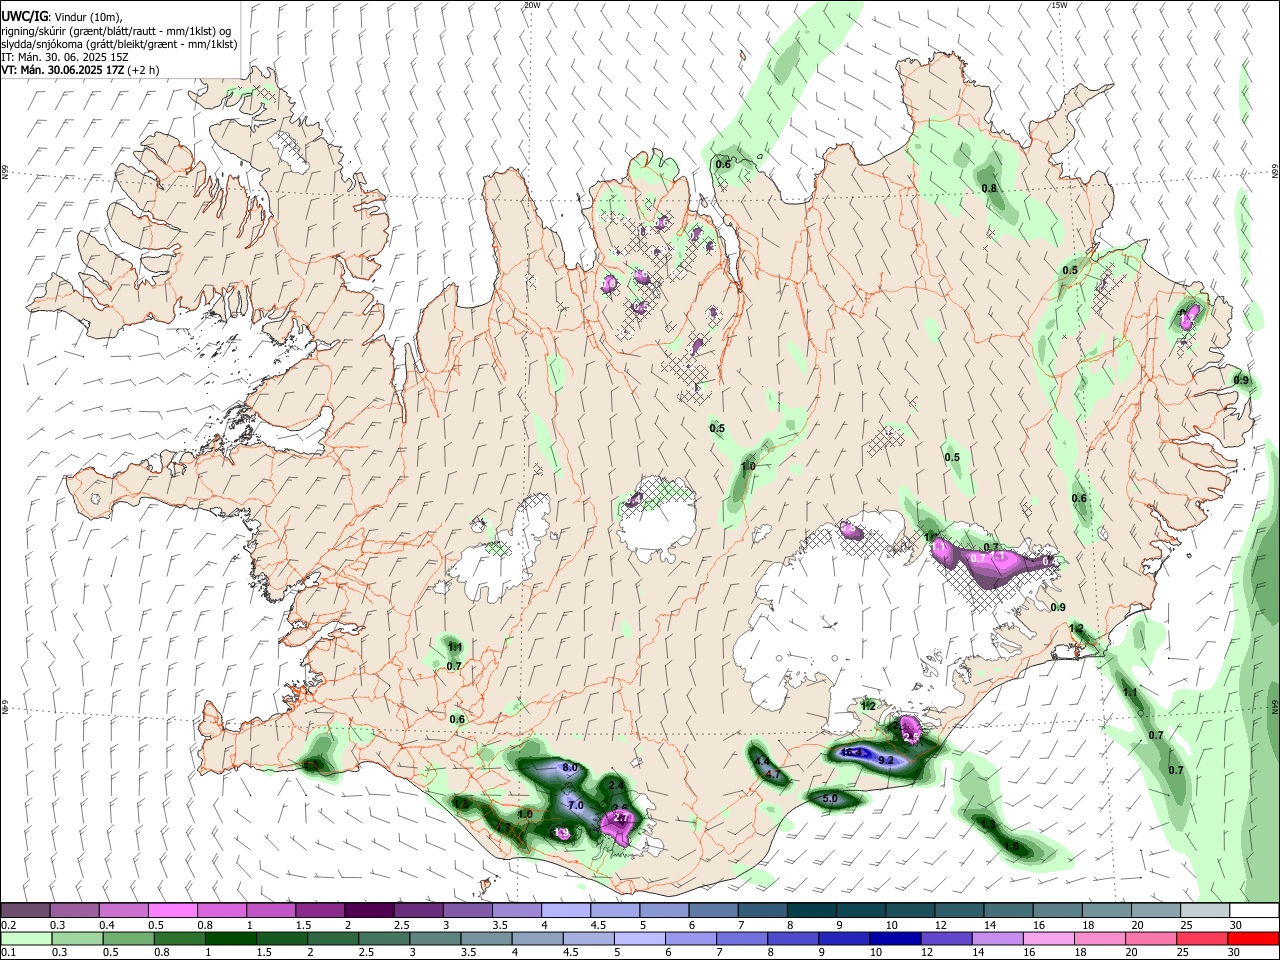Click the 'rigning/skúrir (grænt/blátt/rautt' legend description line
Image resolution: width=1280 pixels, height=960 pixels.
click(116, 31)
